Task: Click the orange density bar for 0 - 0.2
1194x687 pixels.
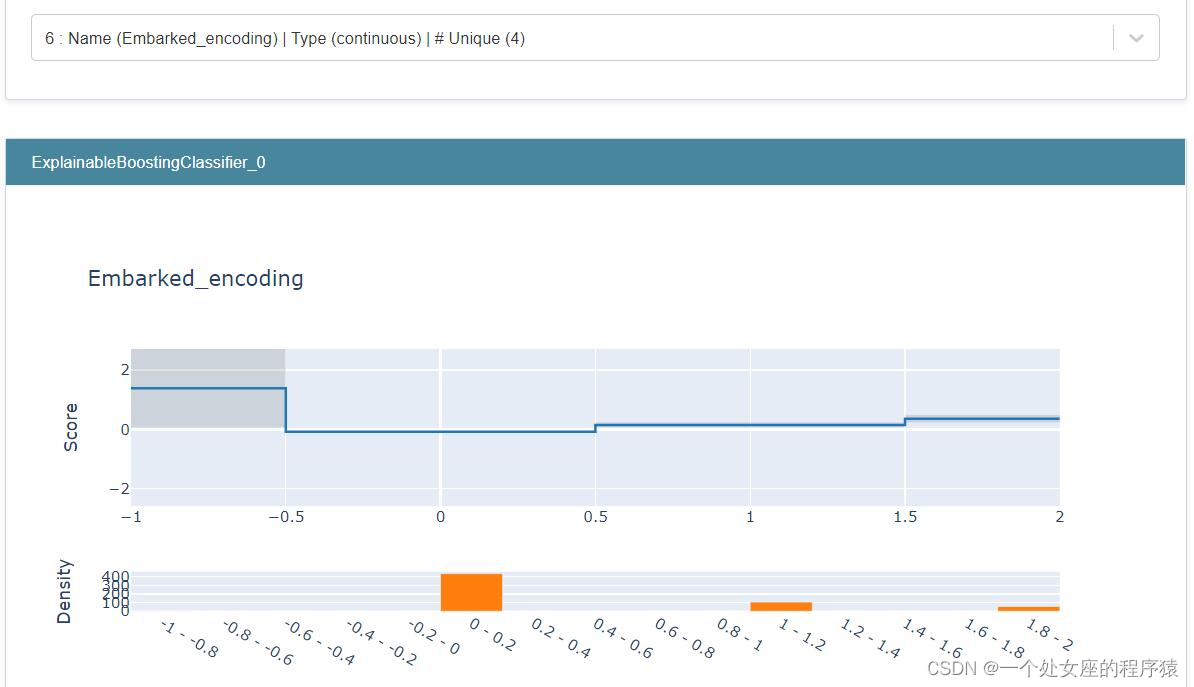Action: pyautogui.click(x=471, y=592)
